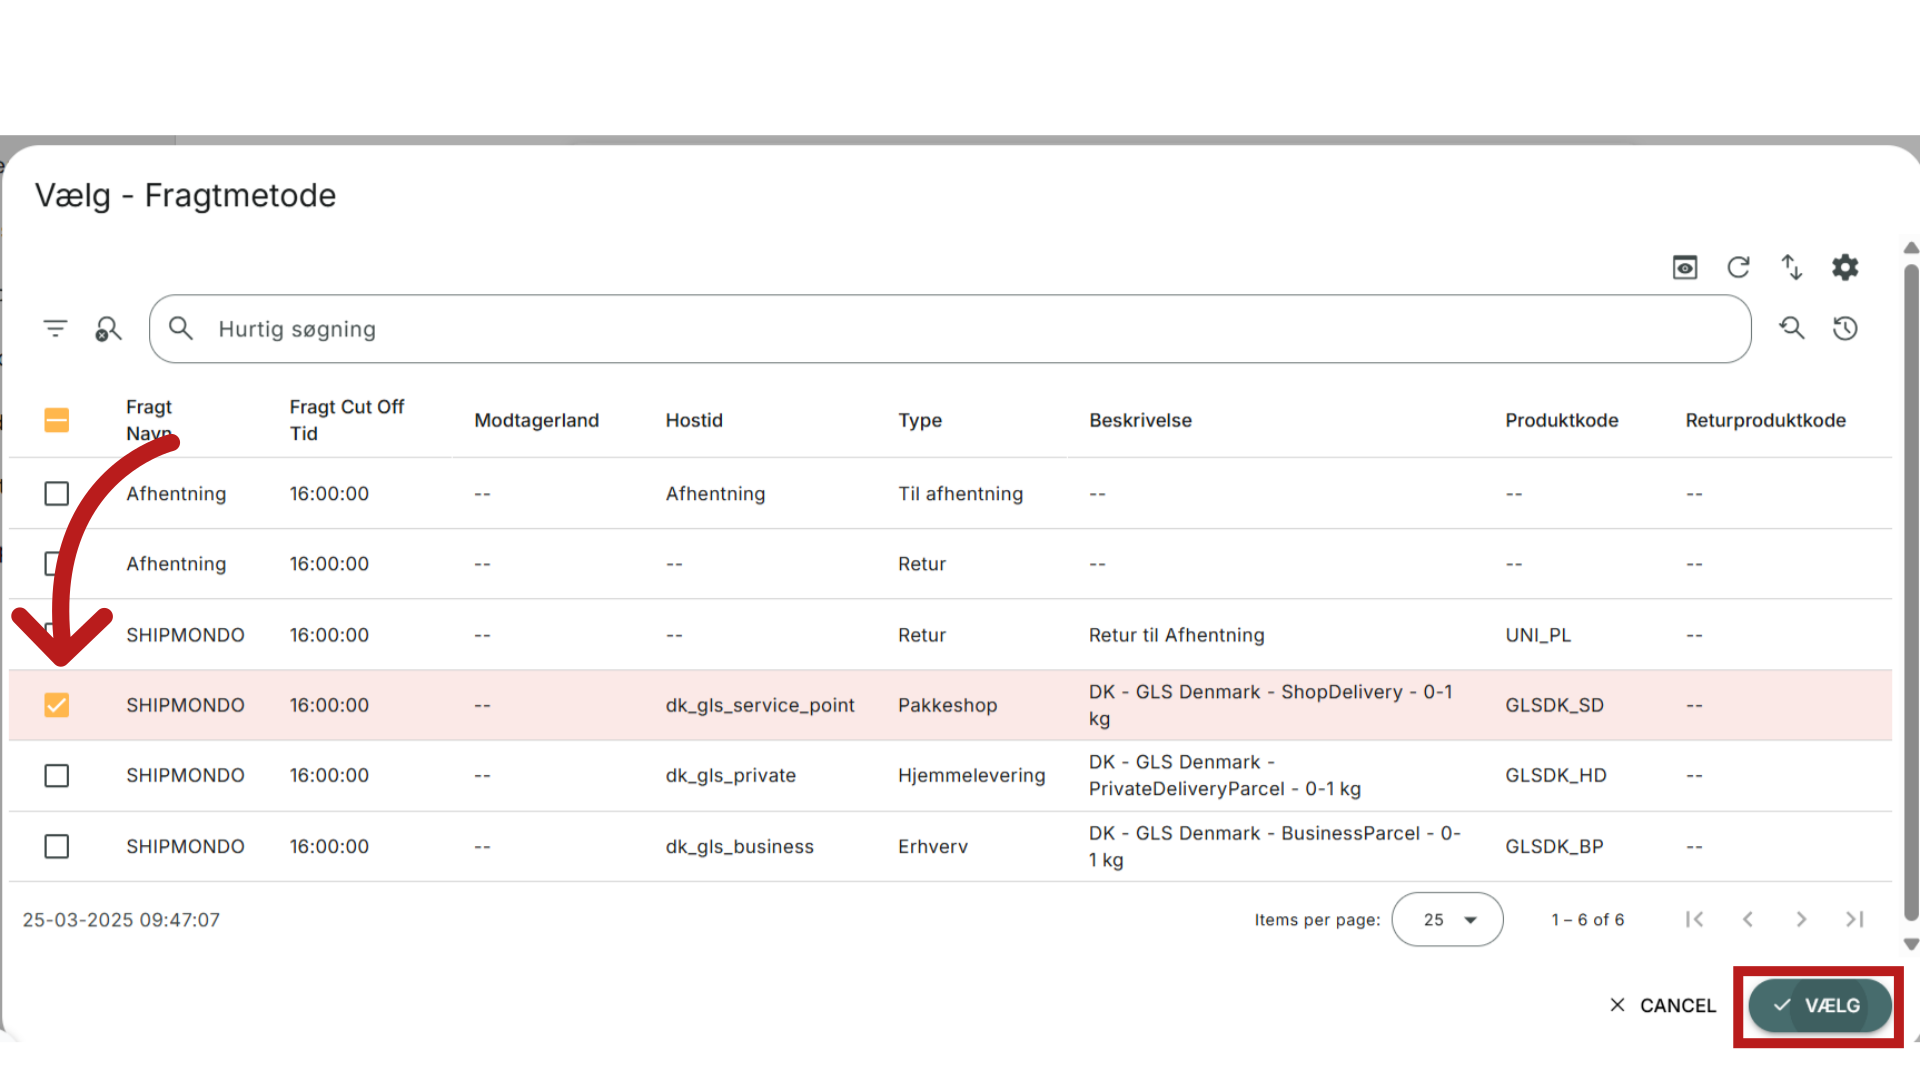Viewport: 1920px width, 1080px height.
Task: Go to the next page arrow
Action: [x=1801, y=919]
